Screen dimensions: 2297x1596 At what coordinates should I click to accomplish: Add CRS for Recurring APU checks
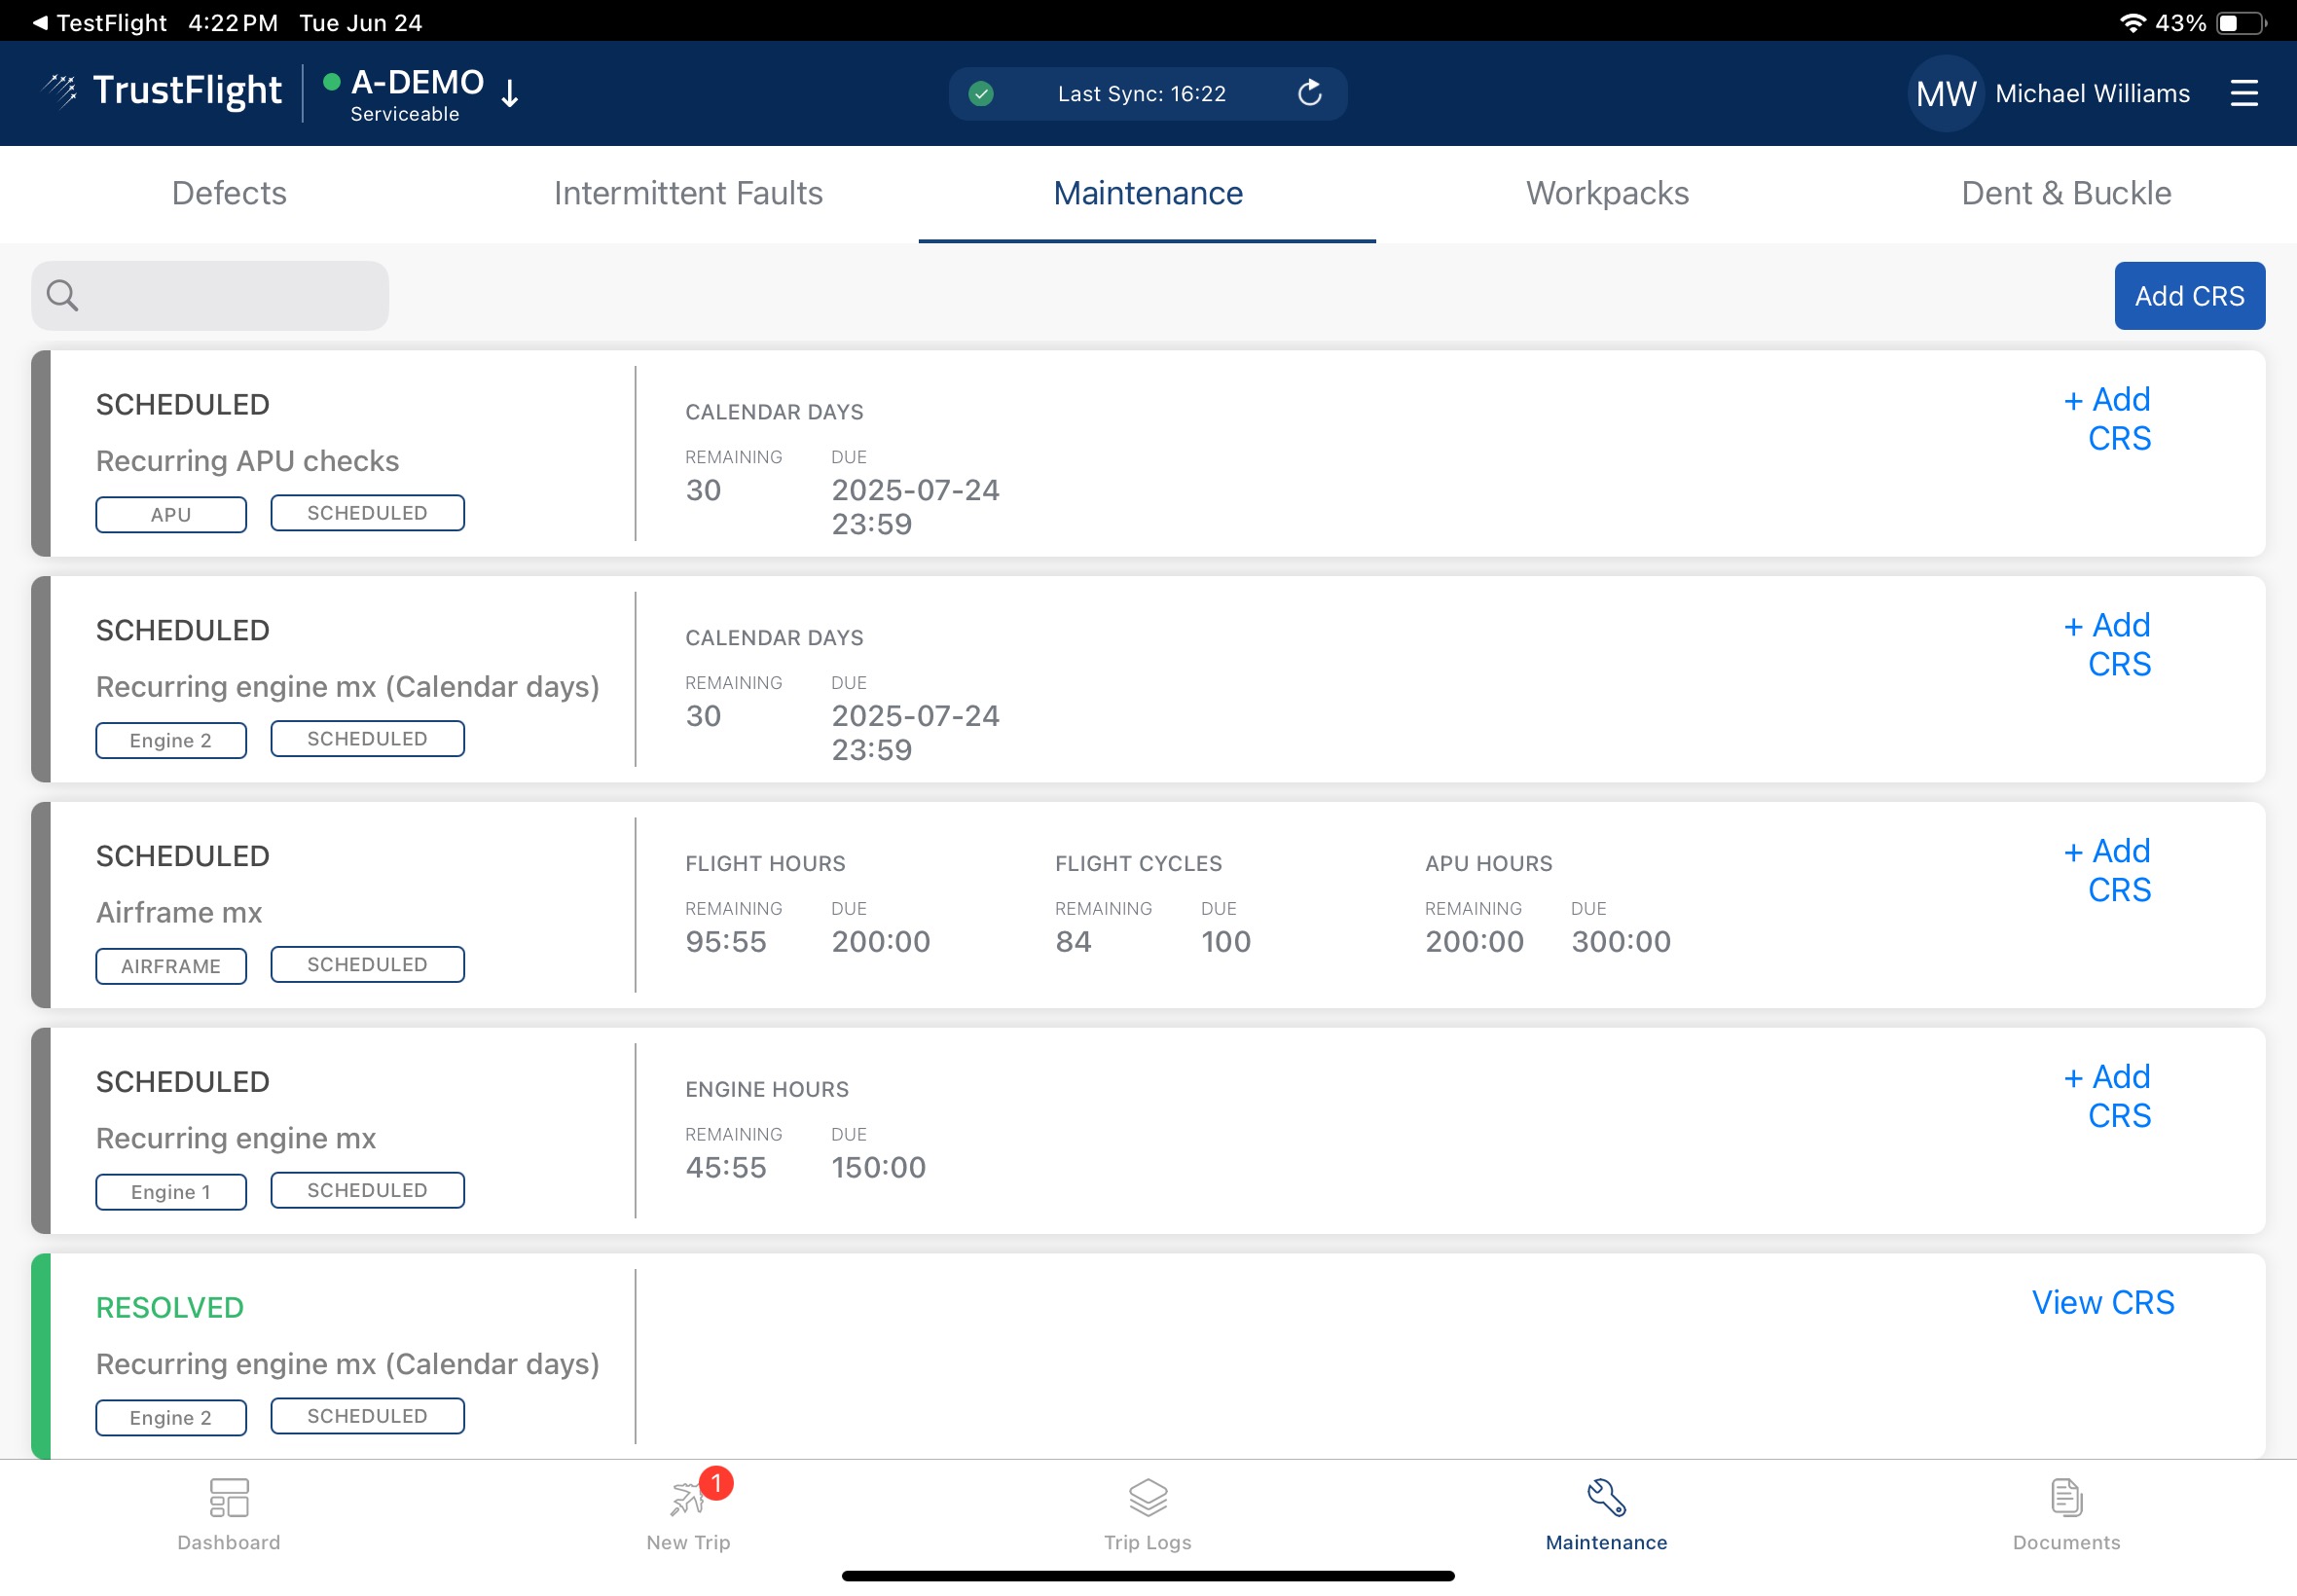[2108, 419]
